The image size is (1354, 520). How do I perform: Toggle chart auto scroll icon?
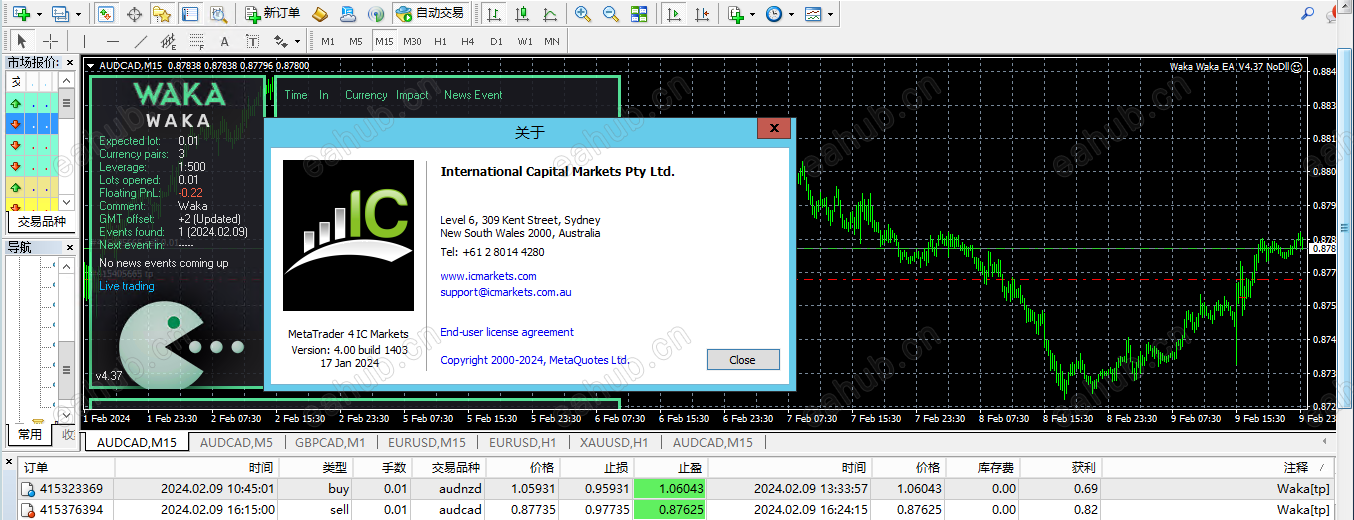pyautogui.click(x=675, y=14)
